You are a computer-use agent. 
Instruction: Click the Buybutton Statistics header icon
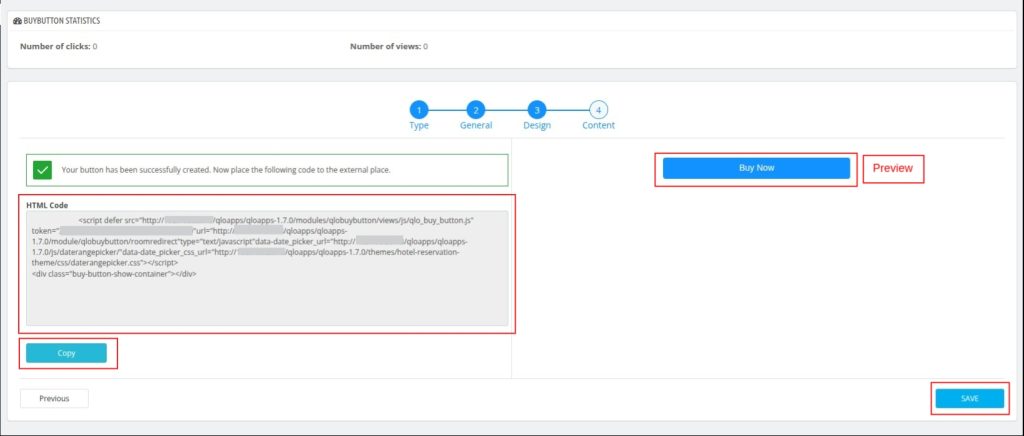pos(17,21)
